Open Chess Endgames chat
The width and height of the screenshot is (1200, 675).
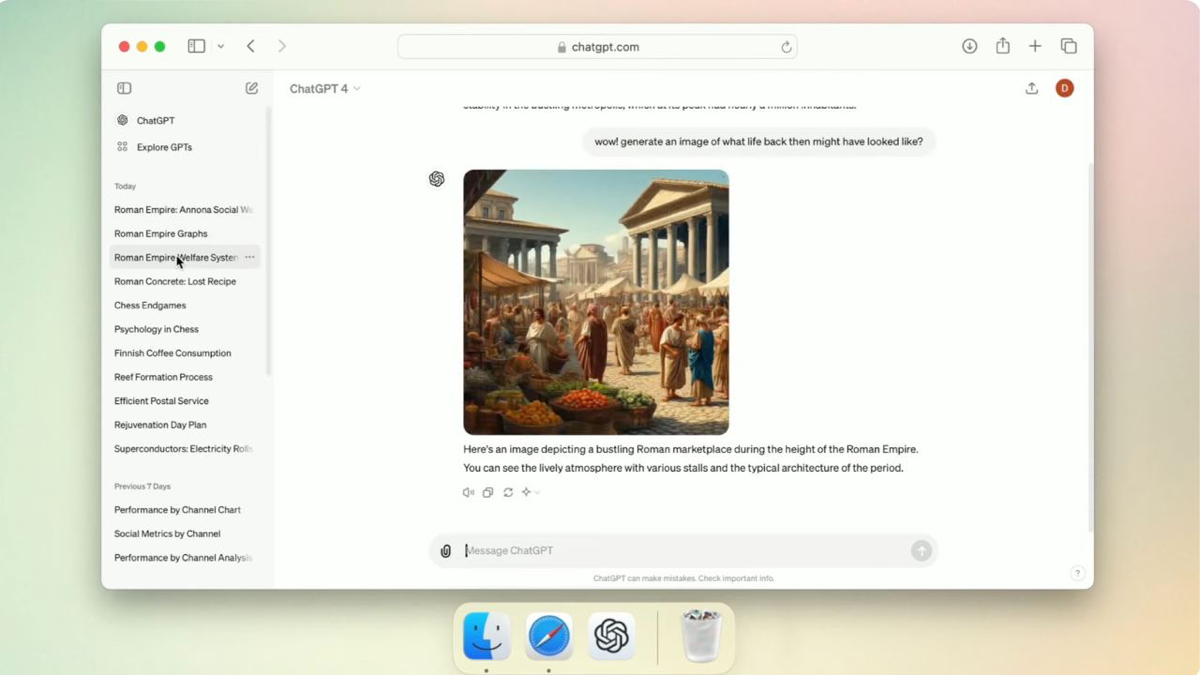[x=150, y=306]
